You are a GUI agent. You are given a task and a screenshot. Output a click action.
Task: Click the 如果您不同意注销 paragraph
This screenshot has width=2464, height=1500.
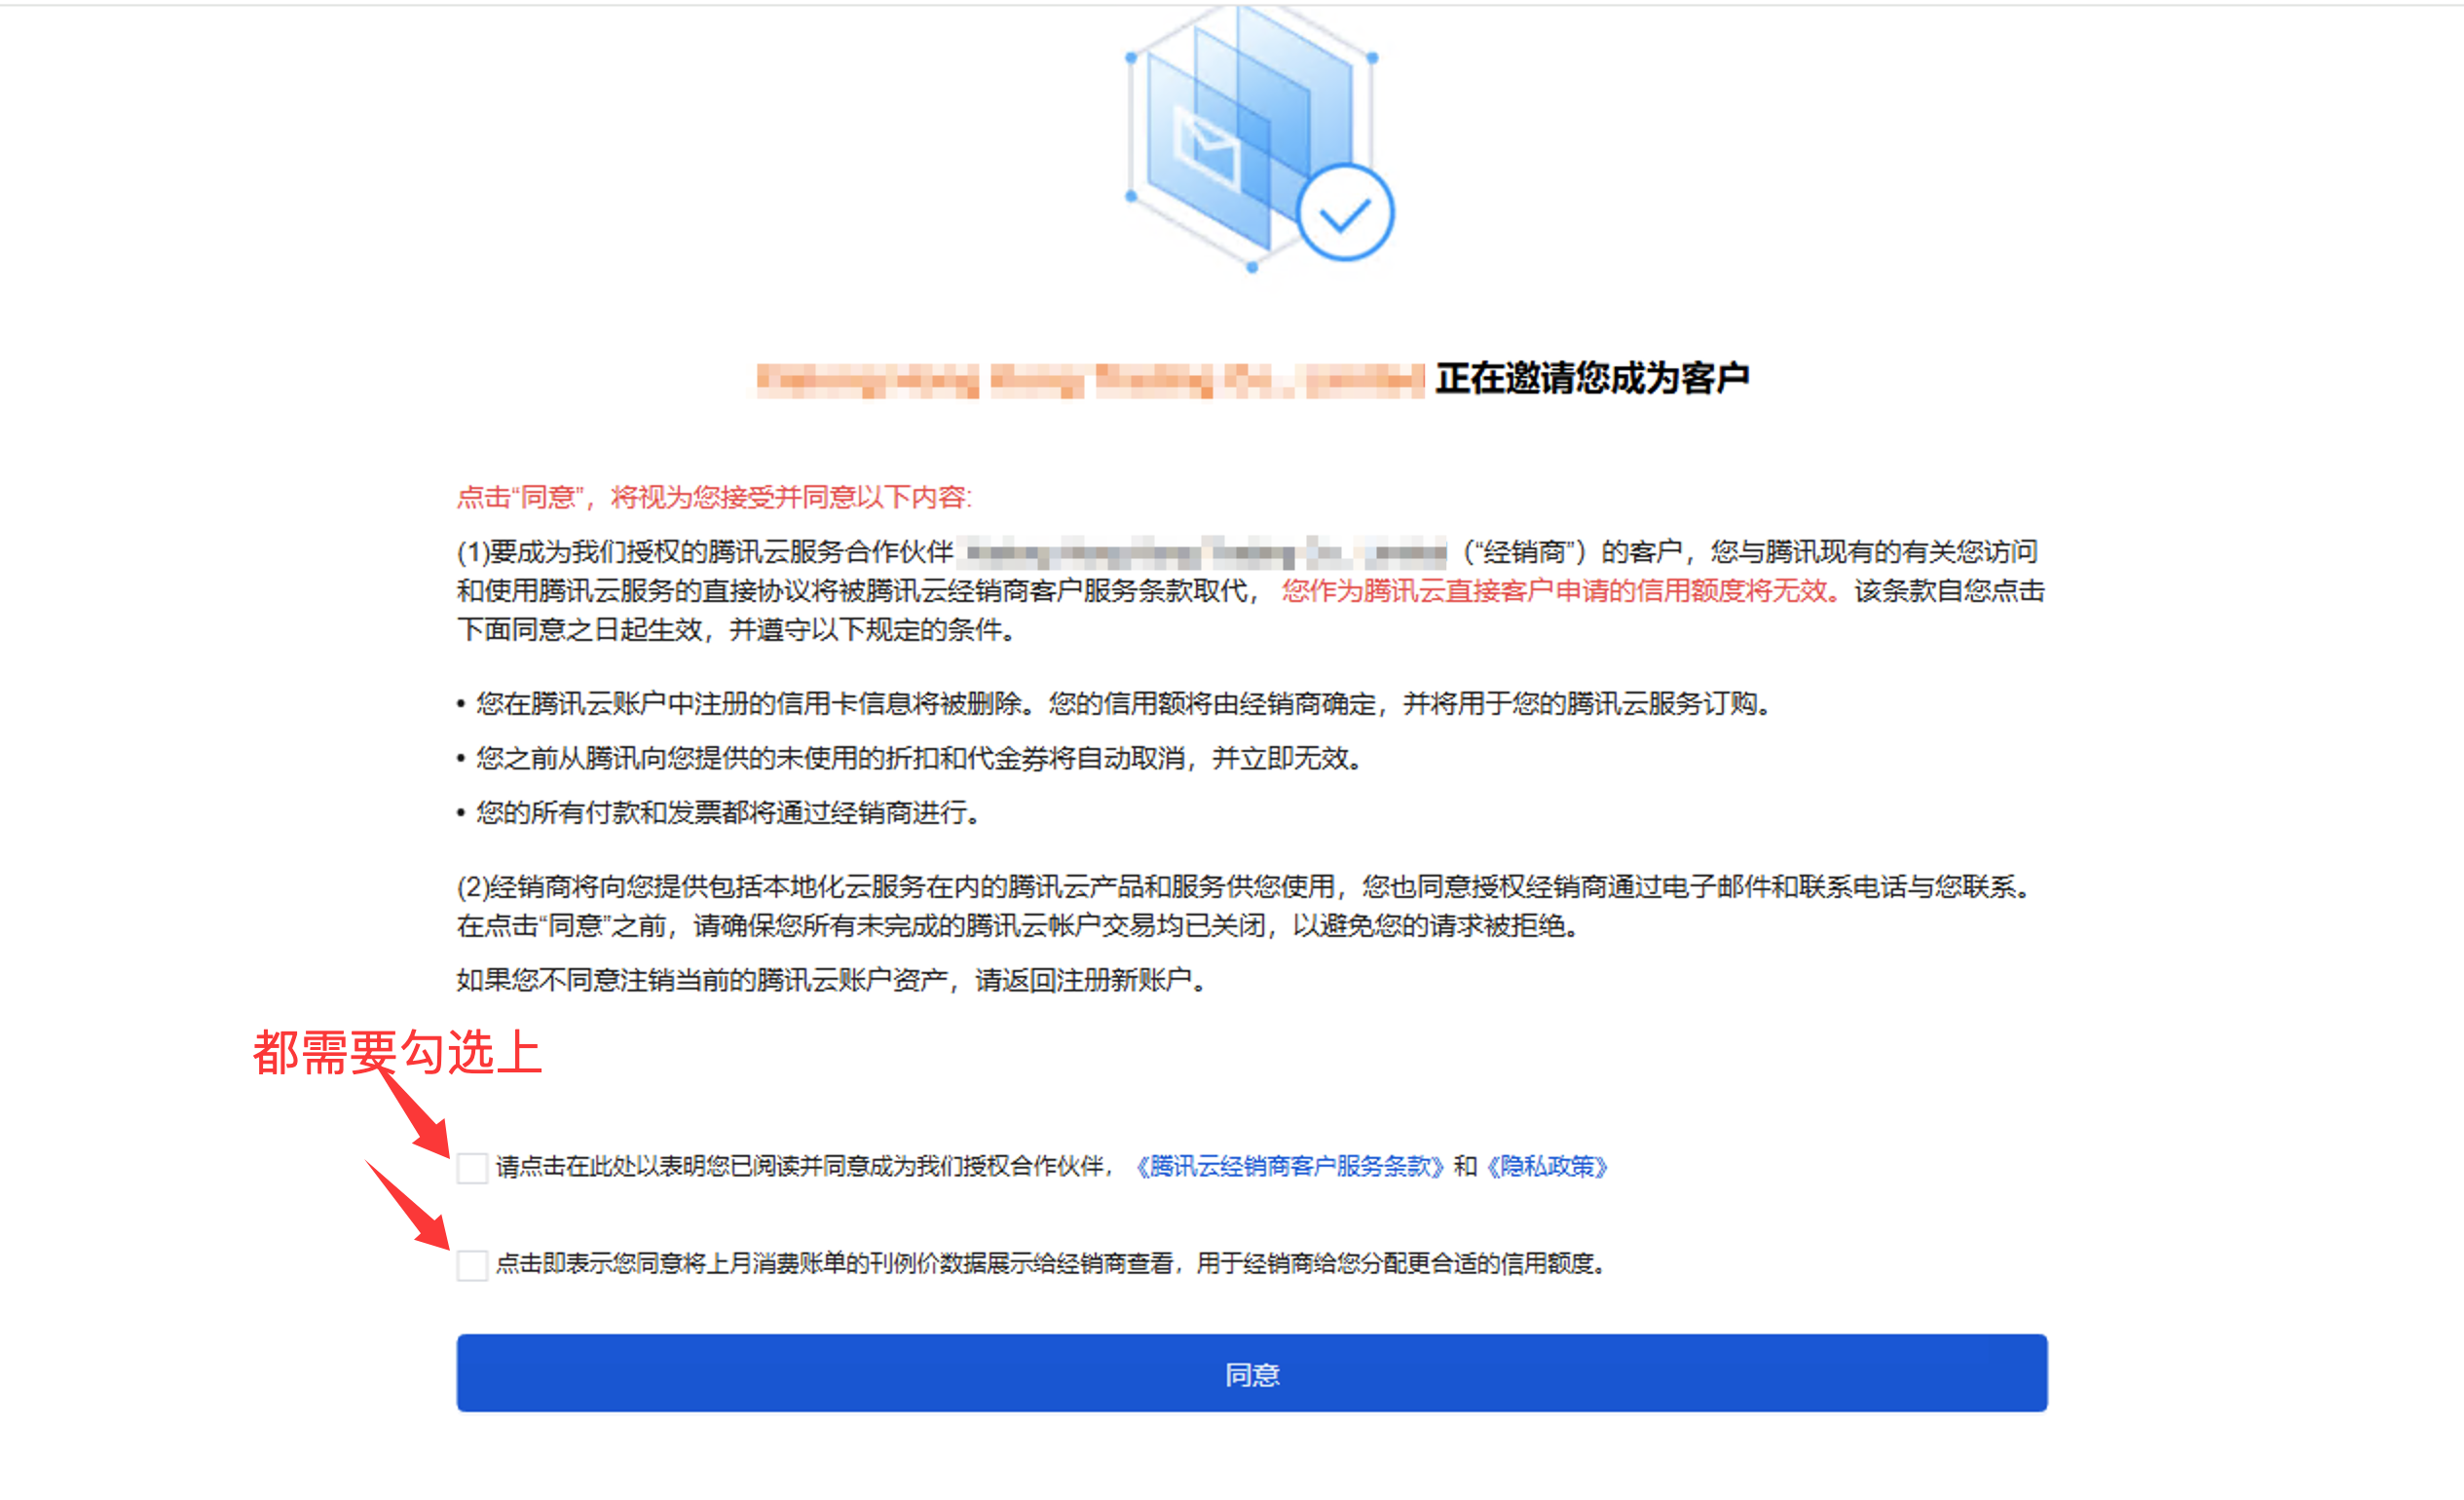point(832,980)
